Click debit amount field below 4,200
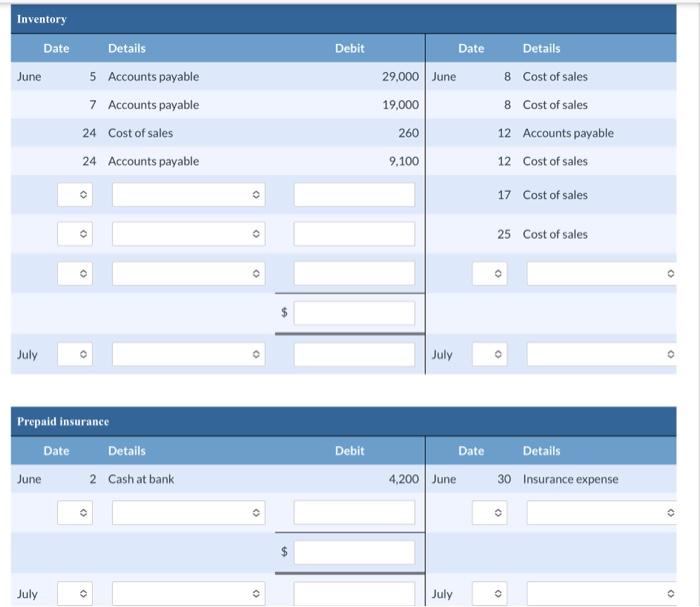This screenshot has width=700, height=607. click(354, 512)
